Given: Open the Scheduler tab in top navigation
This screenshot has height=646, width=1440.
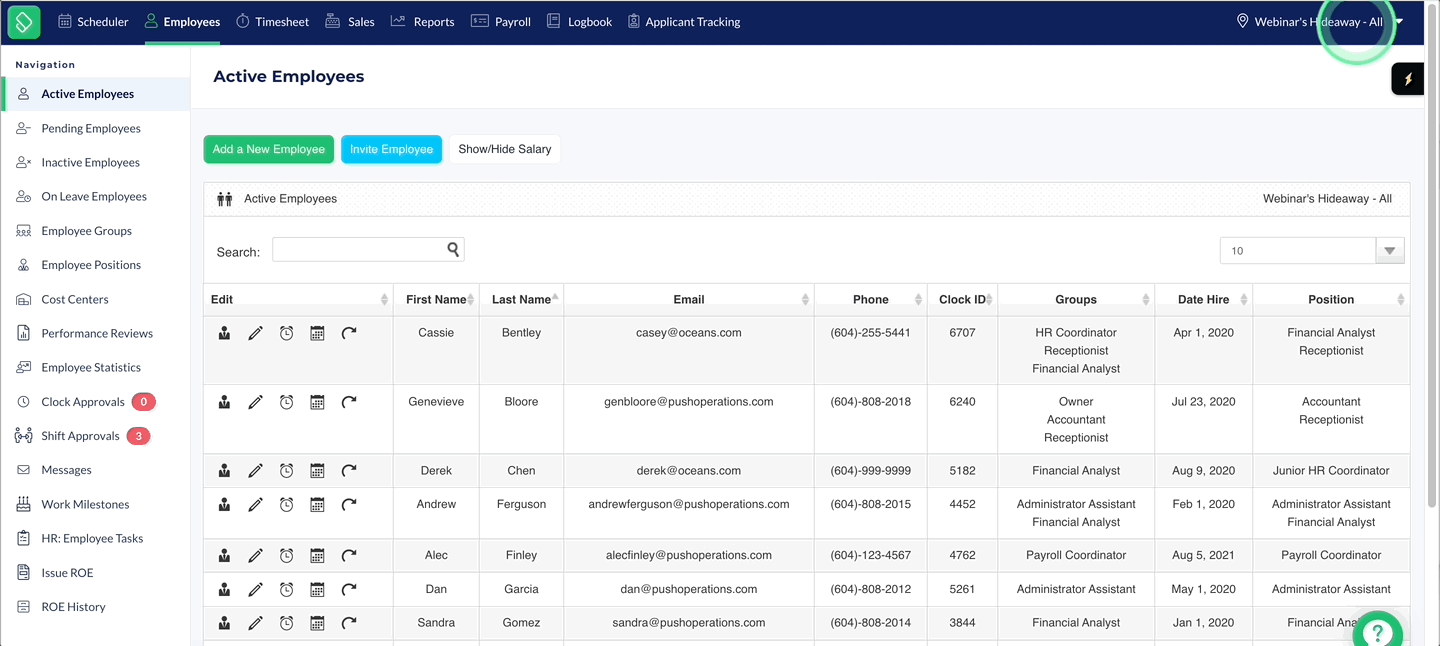Looking at the screenshot, I should [x=94, y=21].
